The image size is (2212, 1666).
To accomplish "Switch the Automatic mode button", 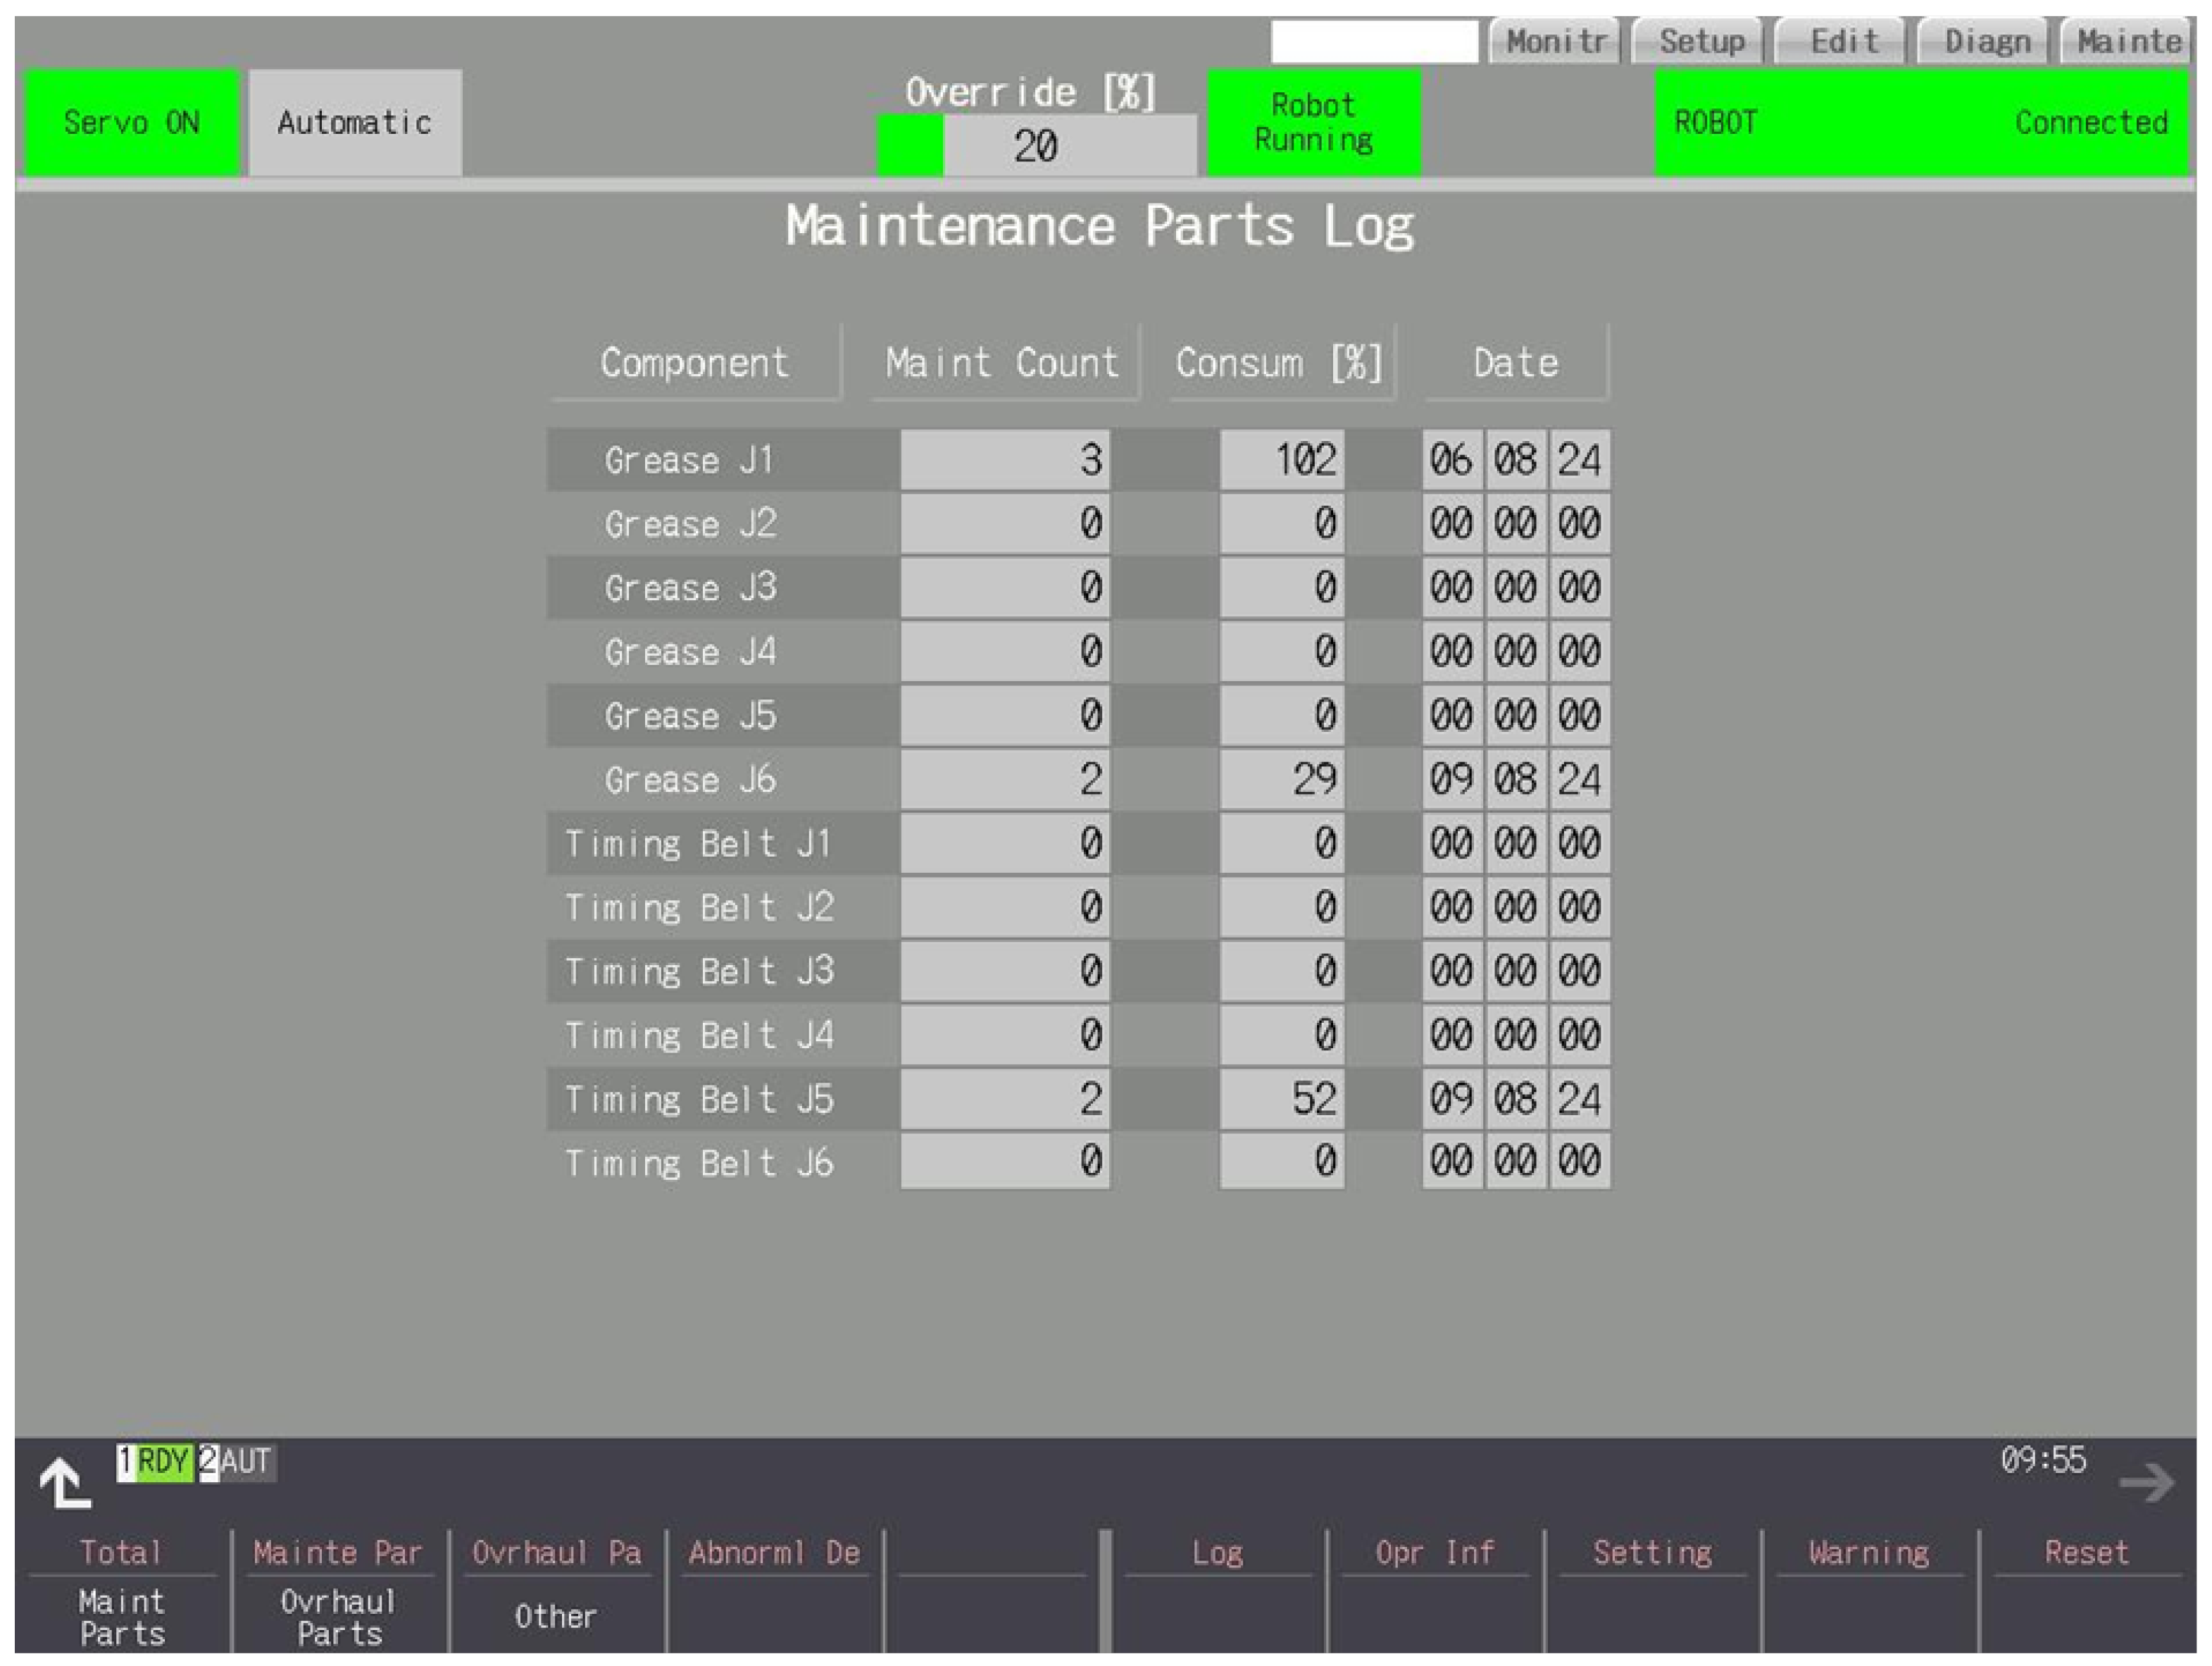I will [355, 123].
